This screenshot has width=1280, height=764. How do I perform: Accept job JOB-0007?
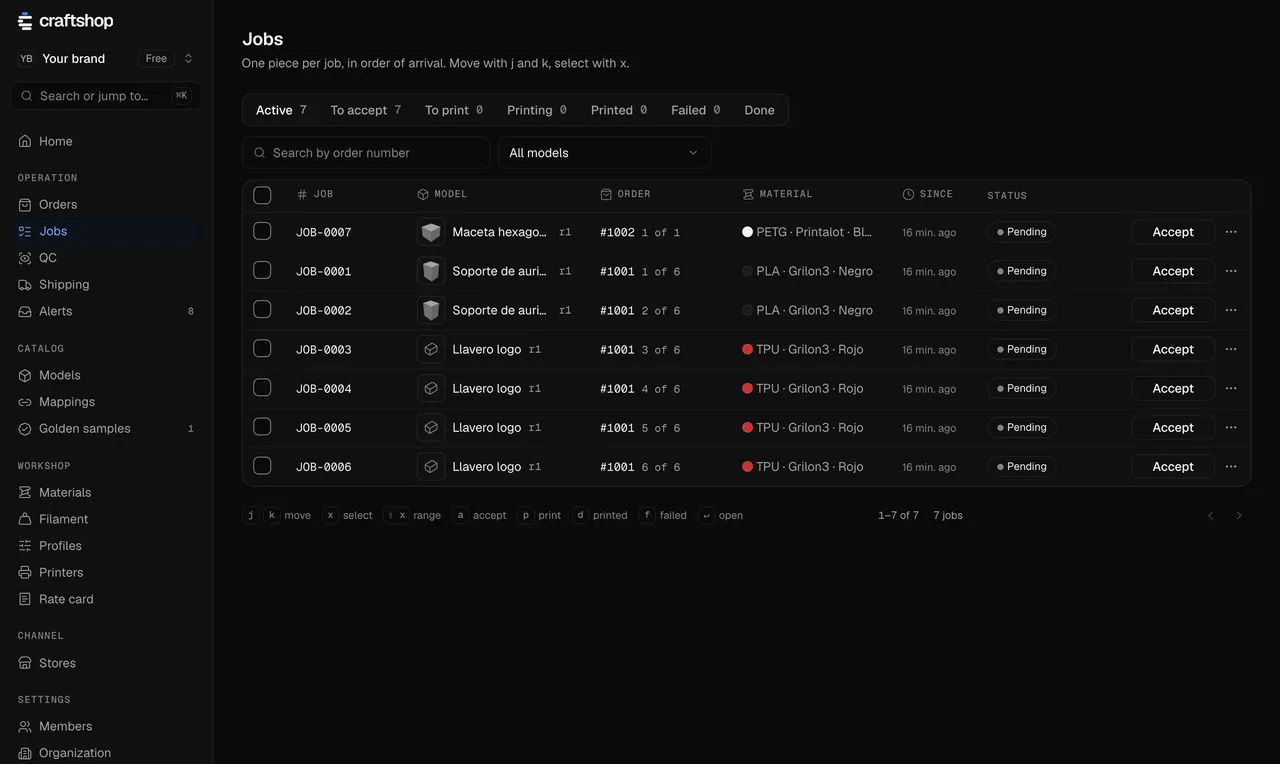click(1173, 232)
